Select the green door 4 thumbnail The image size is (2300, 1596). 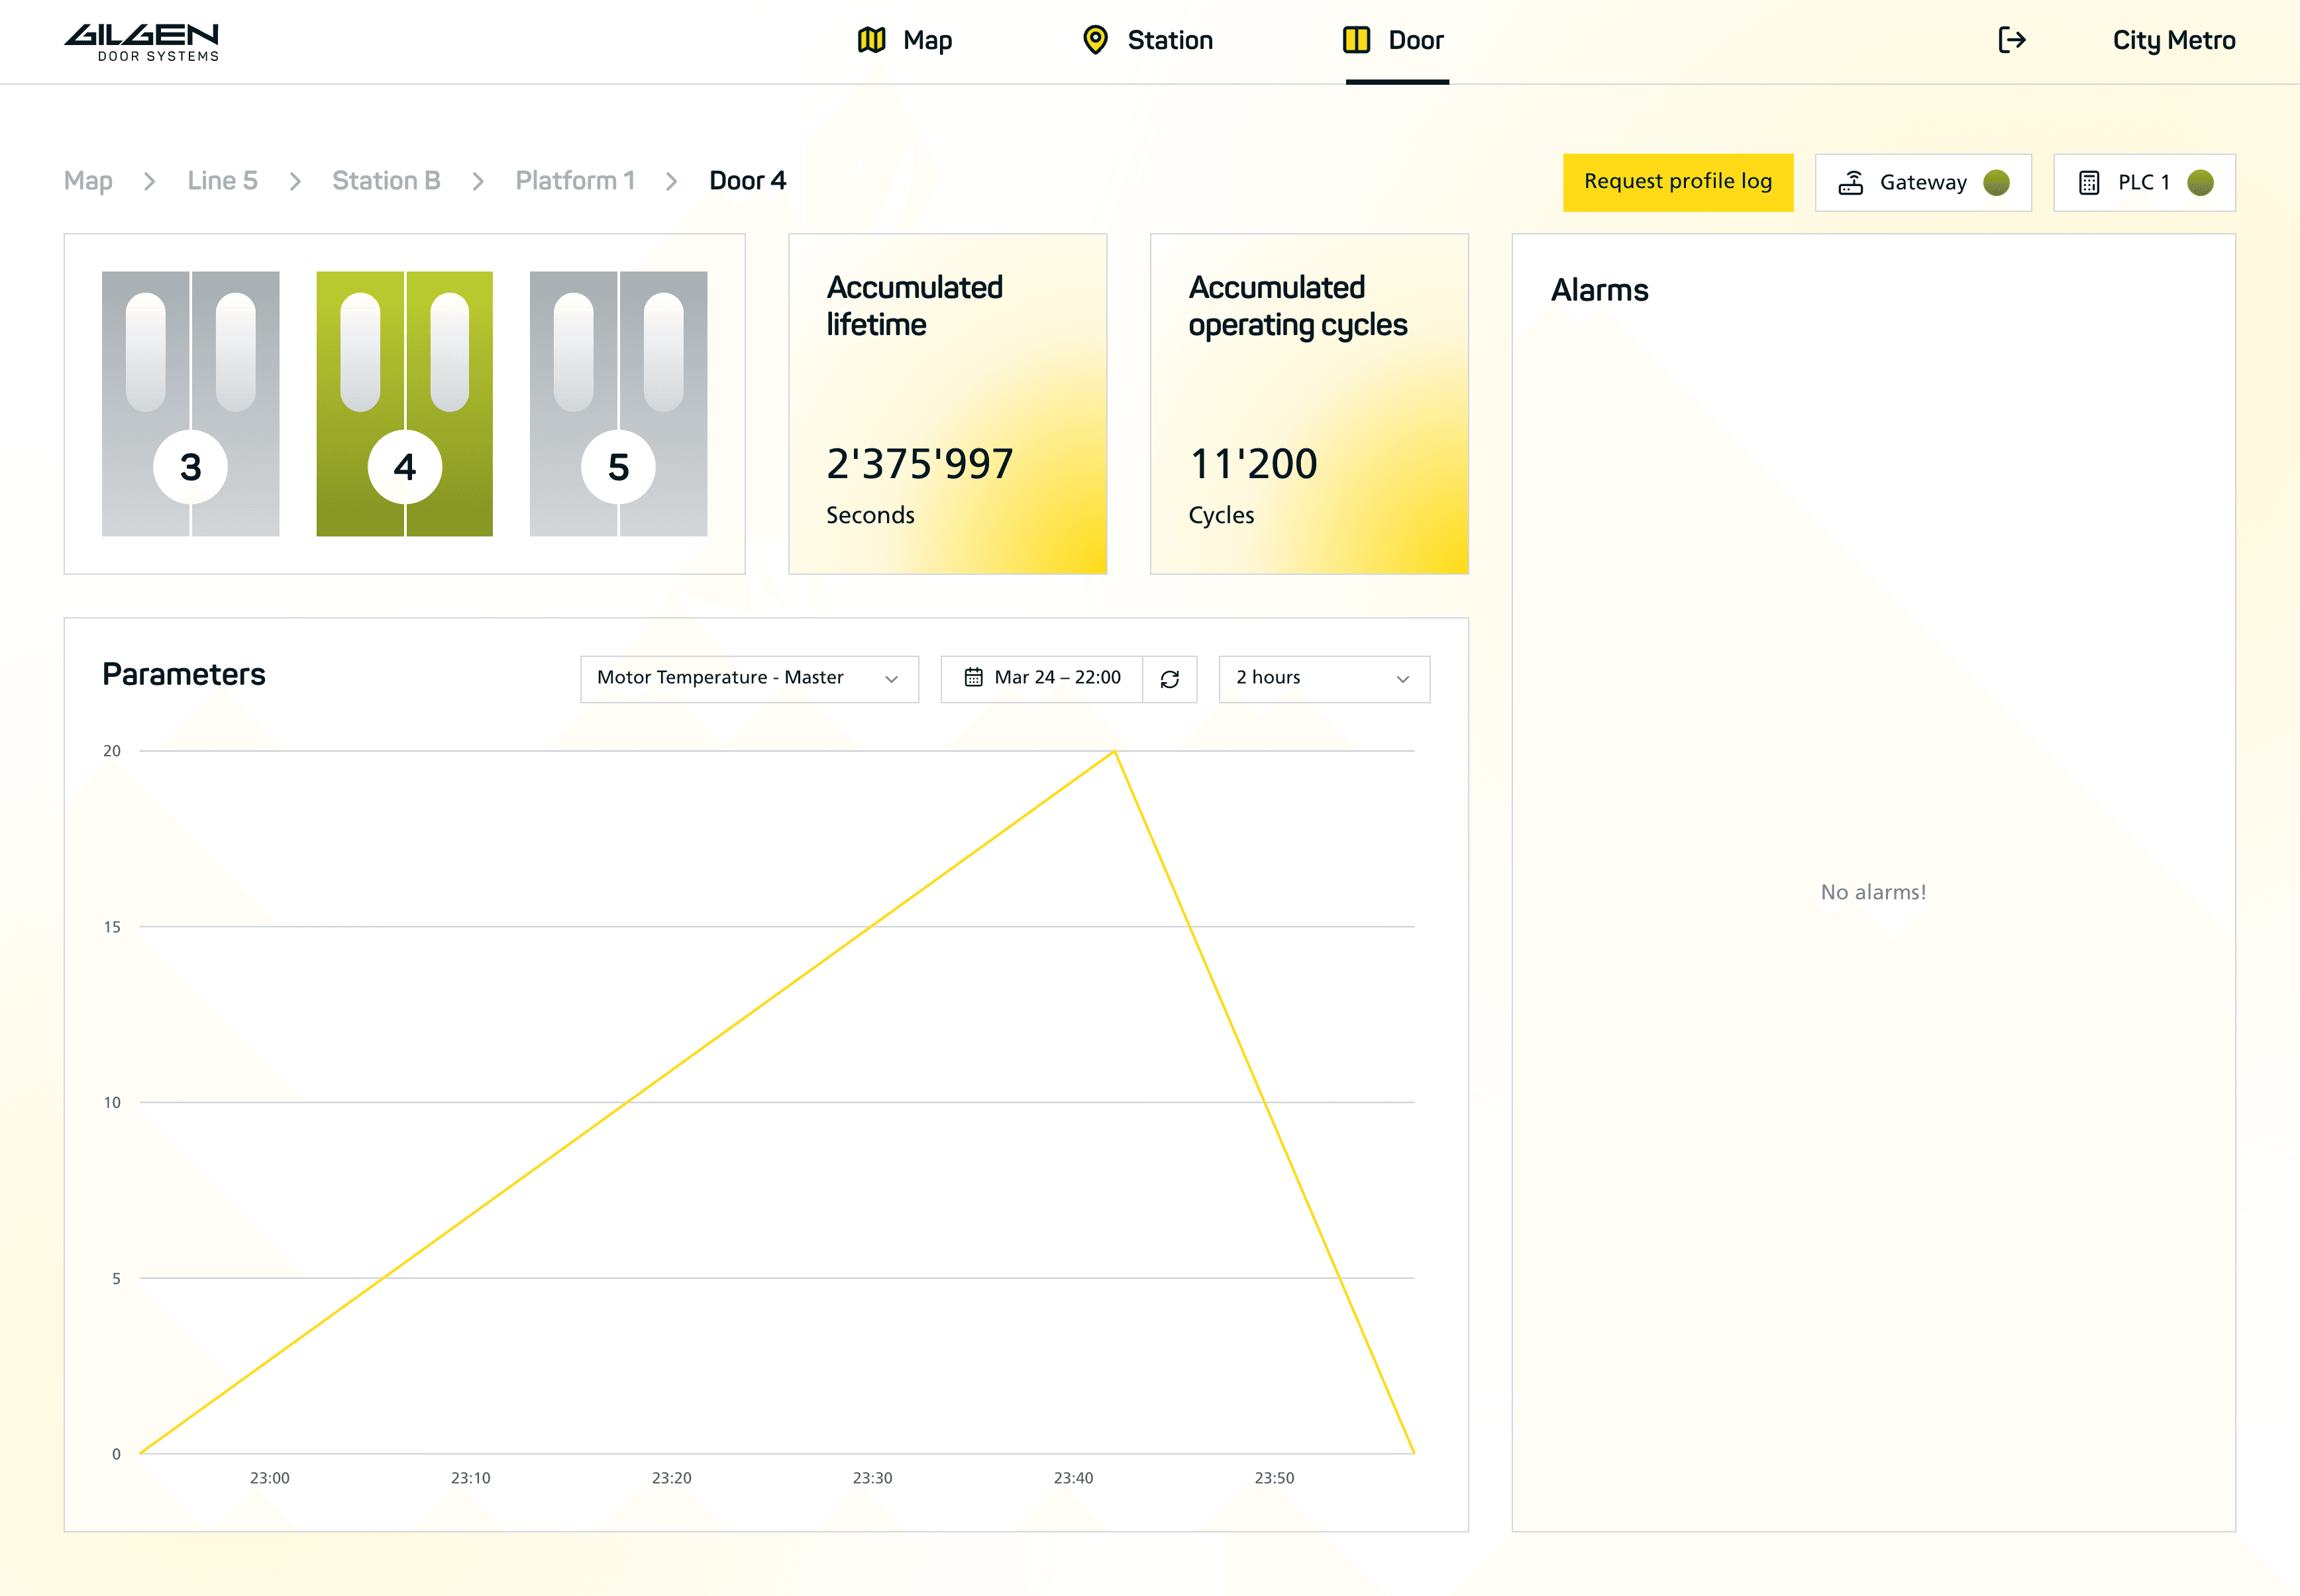404,404
